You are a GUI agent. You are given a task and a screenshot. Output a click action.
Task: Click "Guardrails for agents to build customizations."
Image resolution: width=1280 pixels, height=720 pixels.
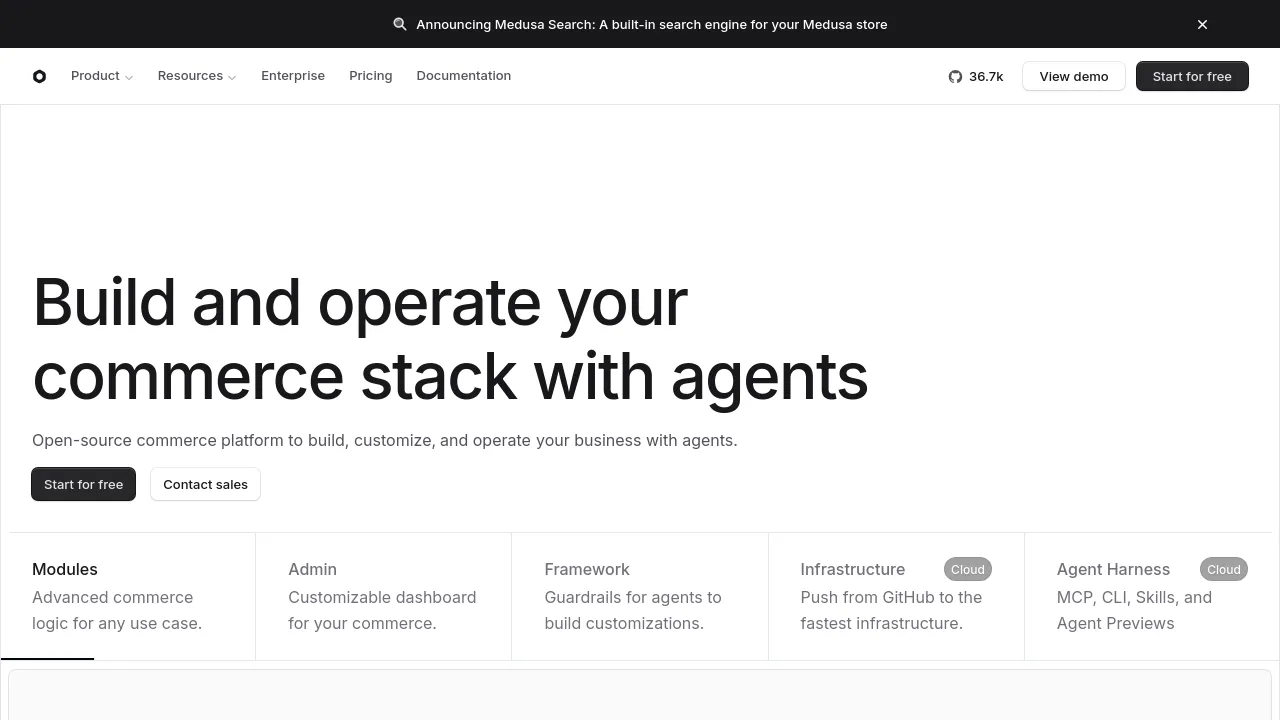coord(633,610)
